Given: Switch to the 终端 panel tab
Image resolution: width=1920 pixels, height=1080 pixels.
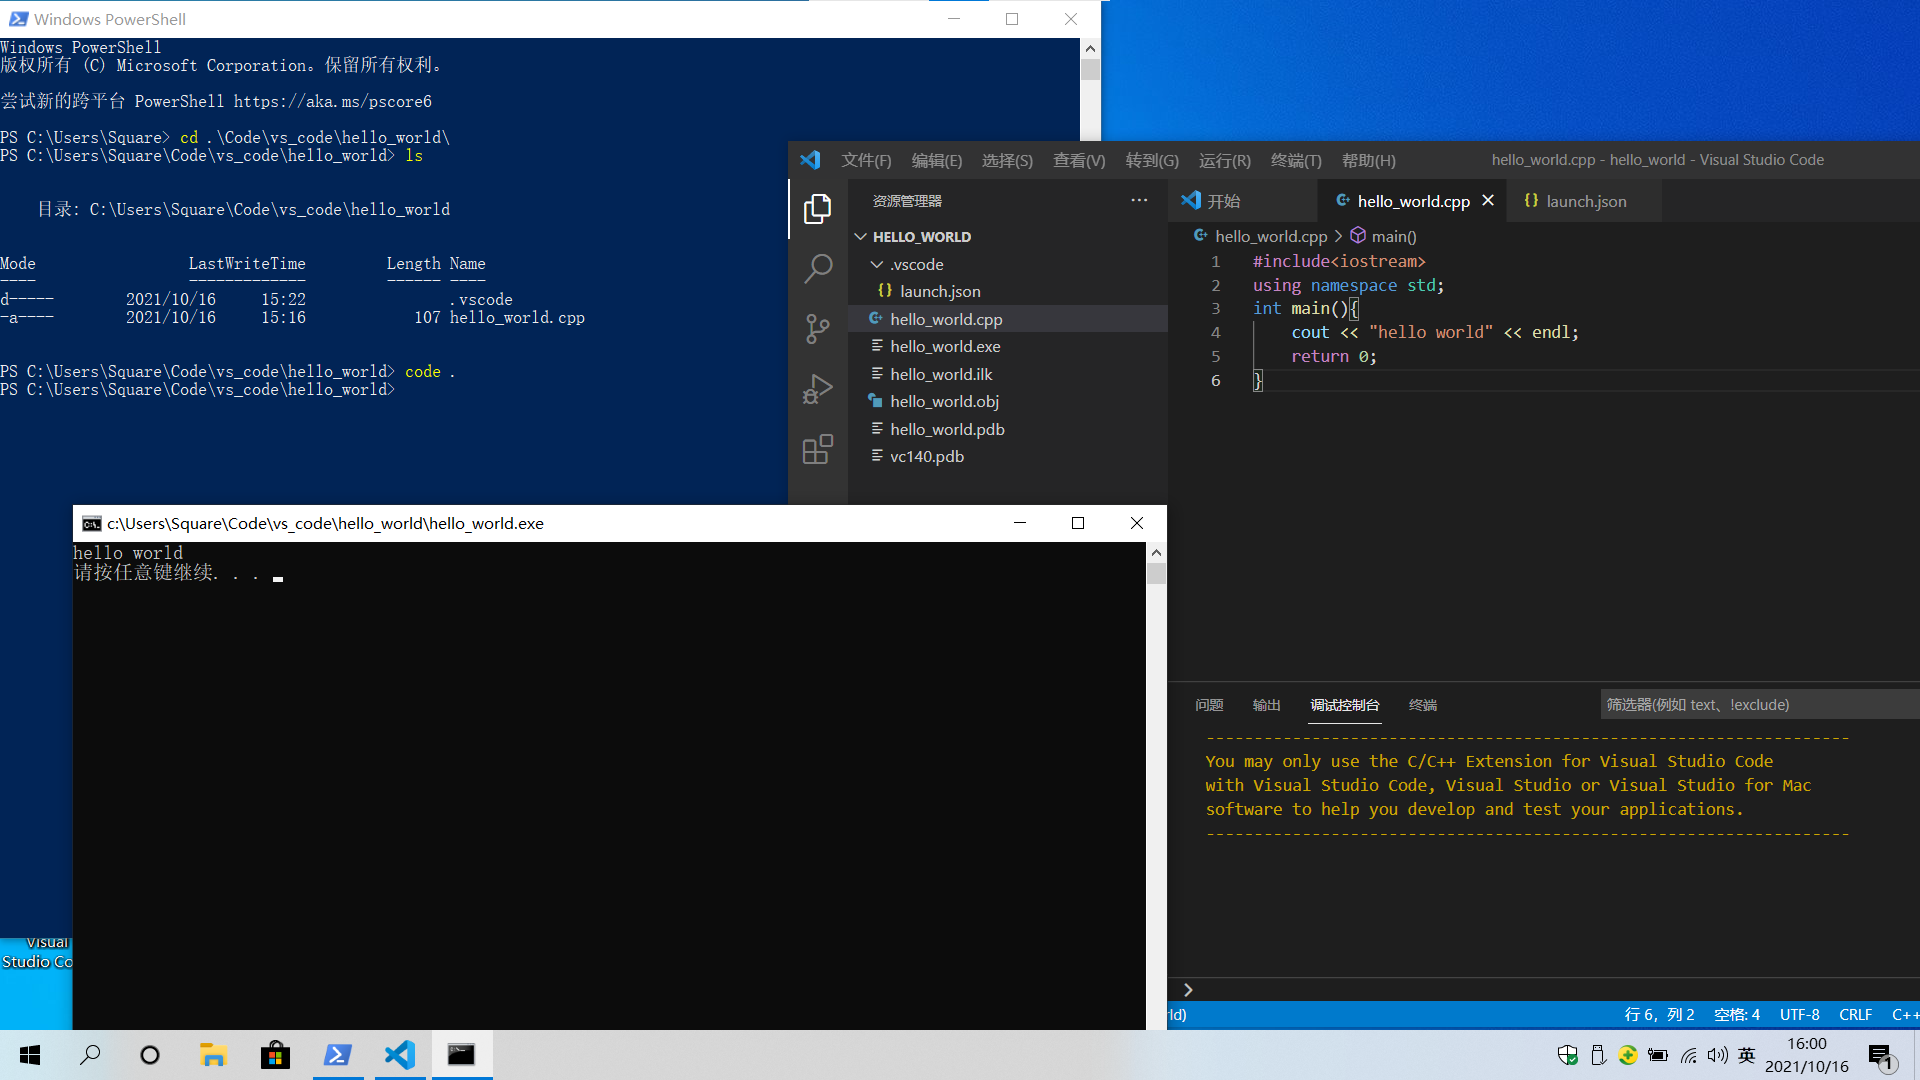Looking at the screenshot, I should (1422, 705).
